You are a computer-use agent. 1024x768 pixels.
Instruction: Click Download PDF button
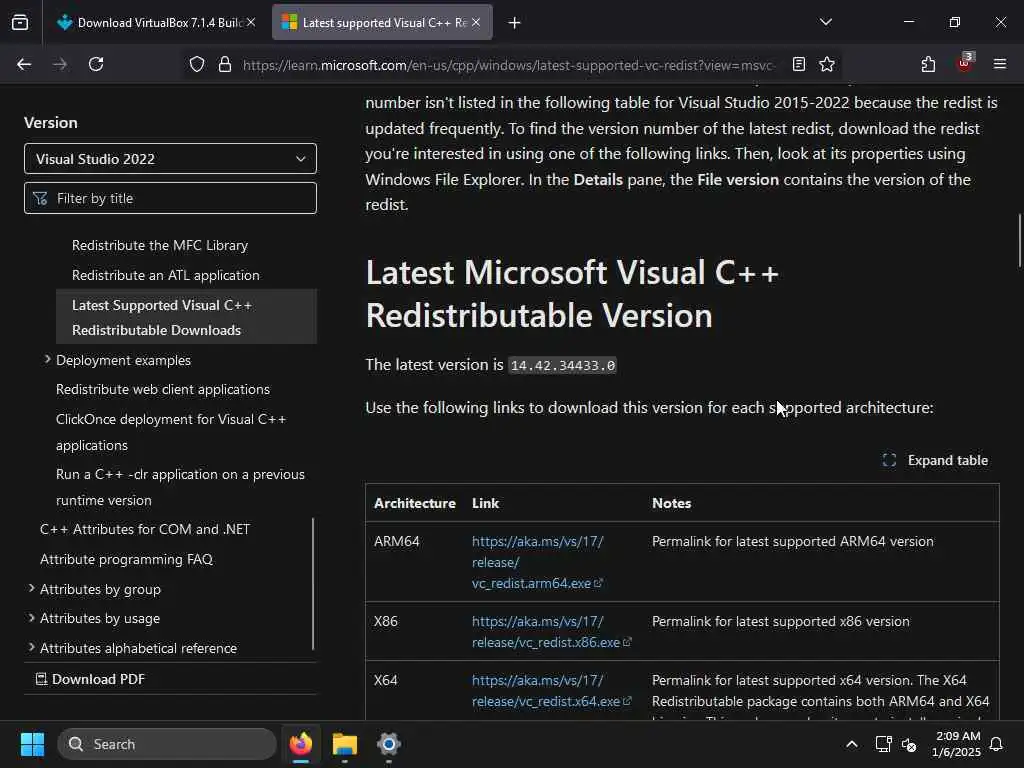(x=90, y=679)
